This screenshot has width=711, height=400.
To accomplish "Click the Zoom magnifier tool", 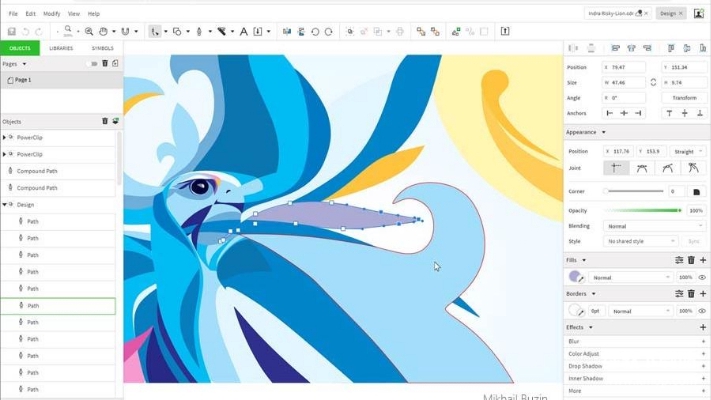I will pyautogui.click(x=89, y=32).
